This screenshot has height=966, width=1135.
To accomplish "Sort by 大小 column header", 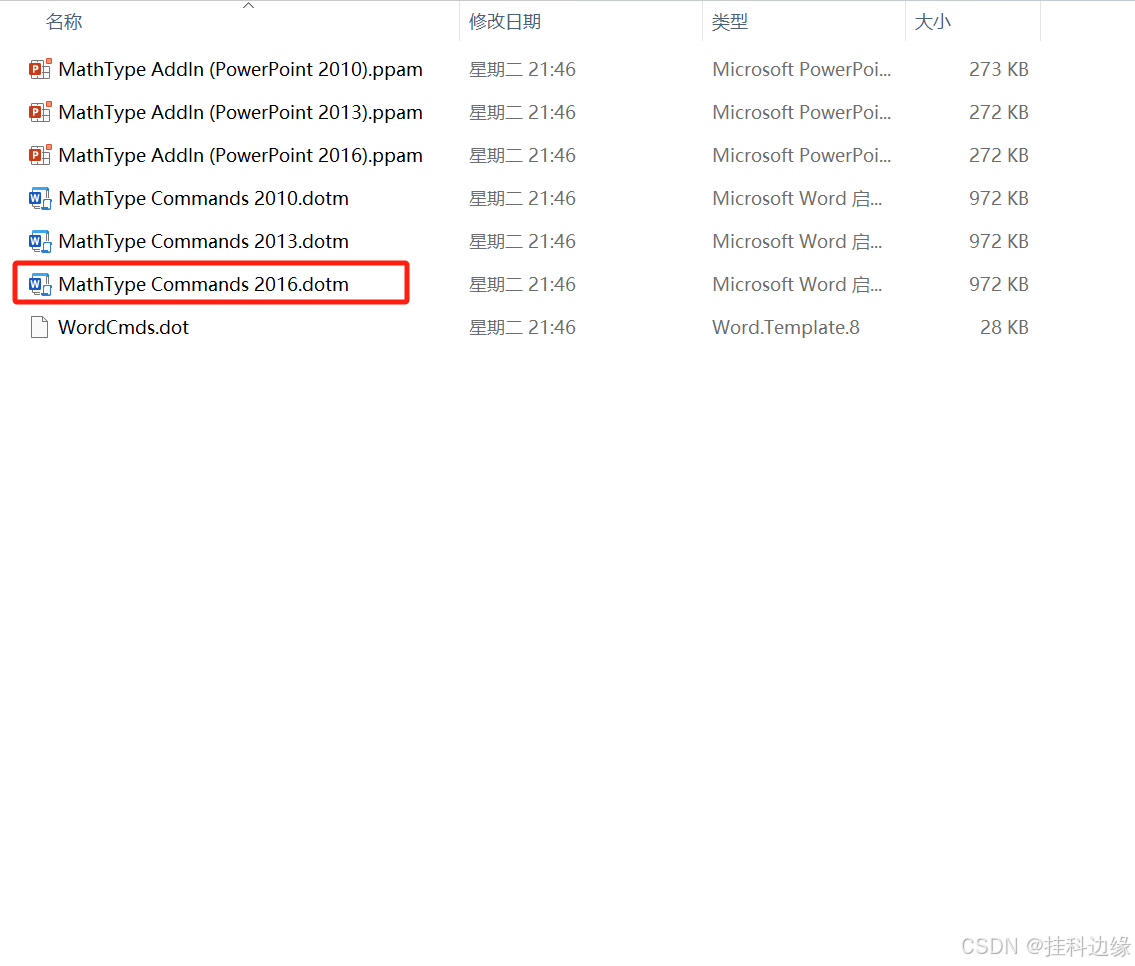I will click(933, 22).
